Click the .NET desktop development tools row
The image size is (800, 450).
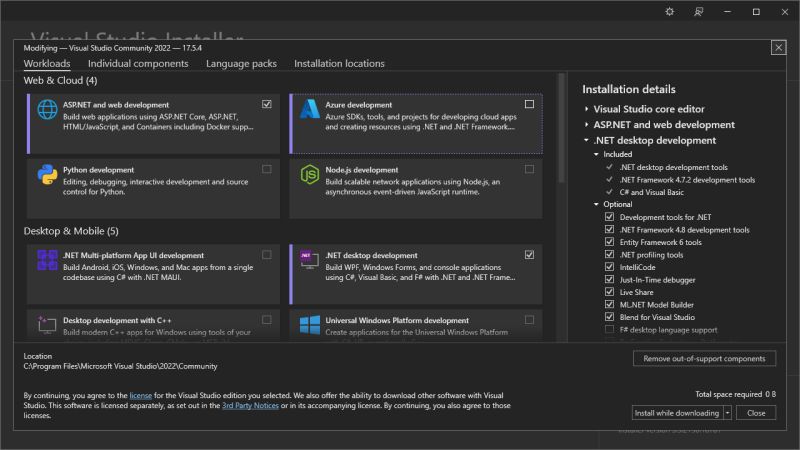(673, 167)
